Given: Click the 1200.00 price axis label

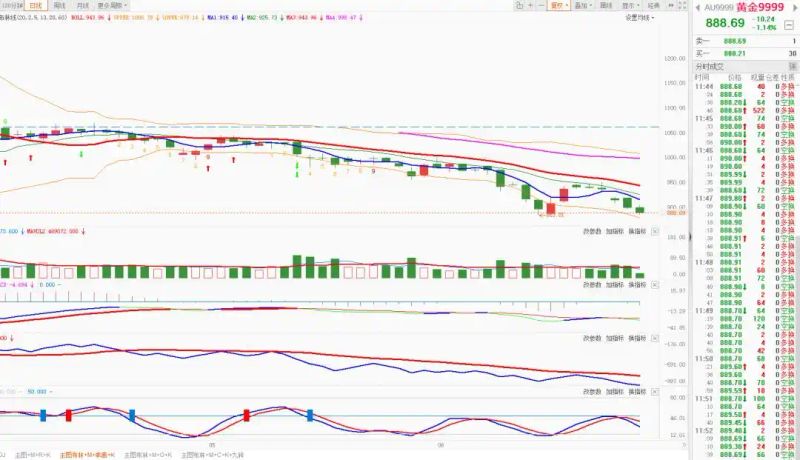Looking at the screenshot, I should [x=674, y=59].
